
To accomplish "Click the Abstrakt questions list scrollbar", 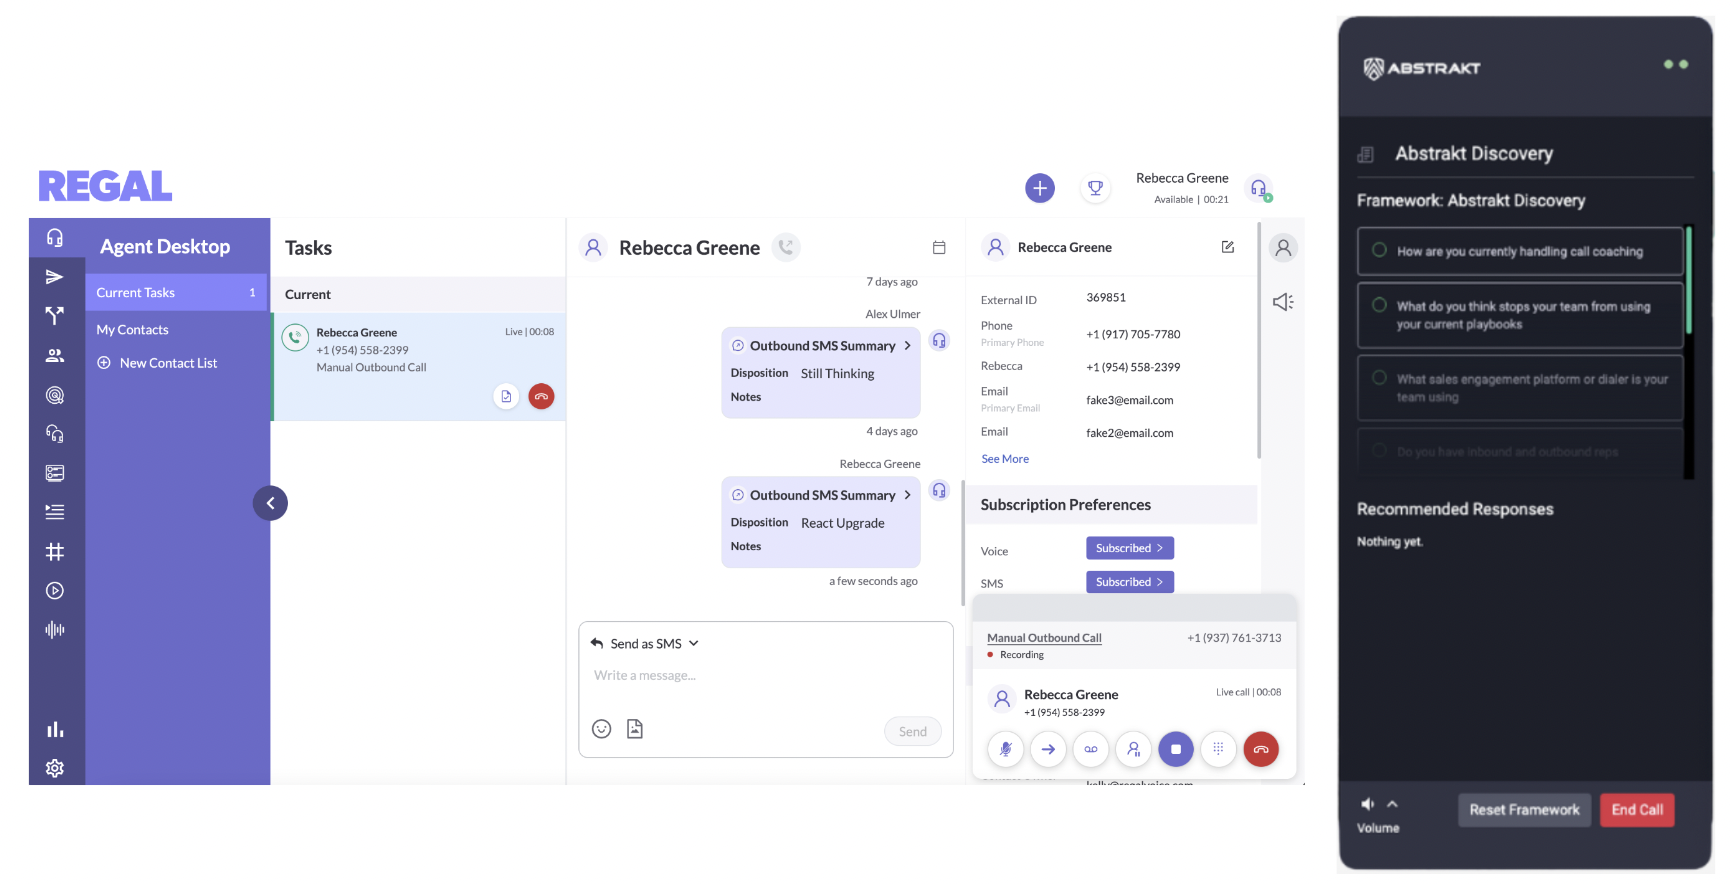I will [1688, 280].
